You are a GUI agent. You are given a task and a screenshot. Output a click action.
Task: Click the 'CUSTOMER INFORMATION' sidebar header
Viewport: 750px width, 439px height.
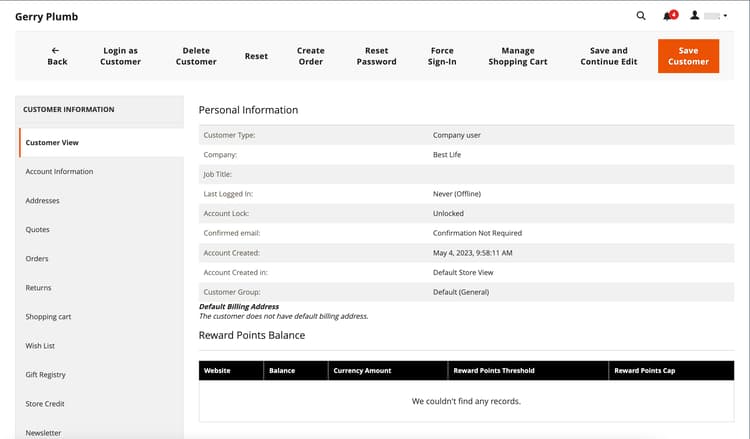point(69,110)
